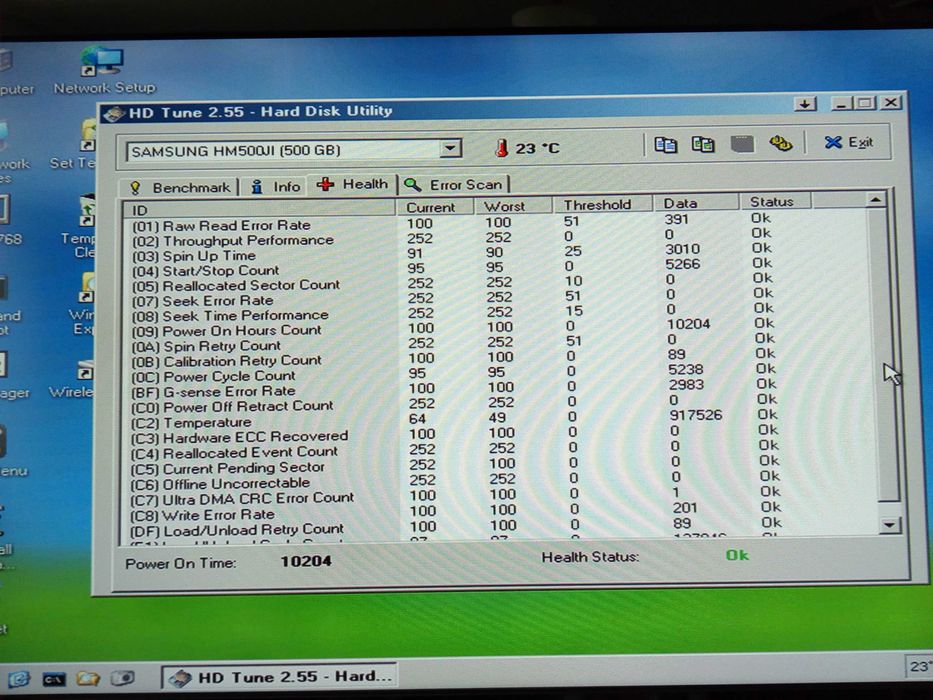Click the Data column header
The height and width of the screenshot is (700, 933).
[x=696, y=203]
